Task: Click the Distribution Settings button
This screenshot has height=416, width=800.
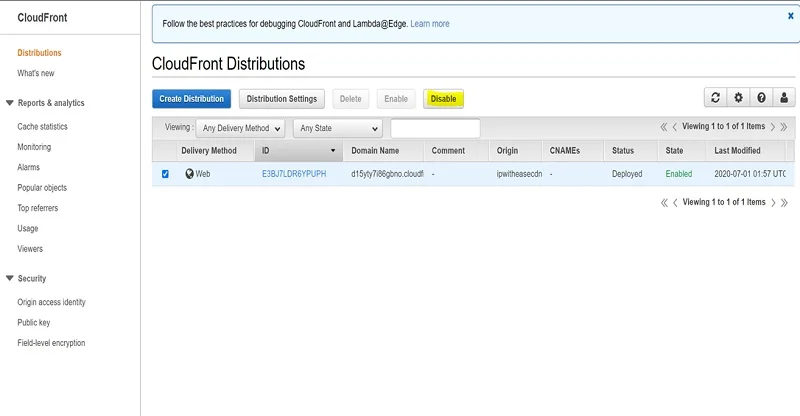Action: tap(282, 99)
